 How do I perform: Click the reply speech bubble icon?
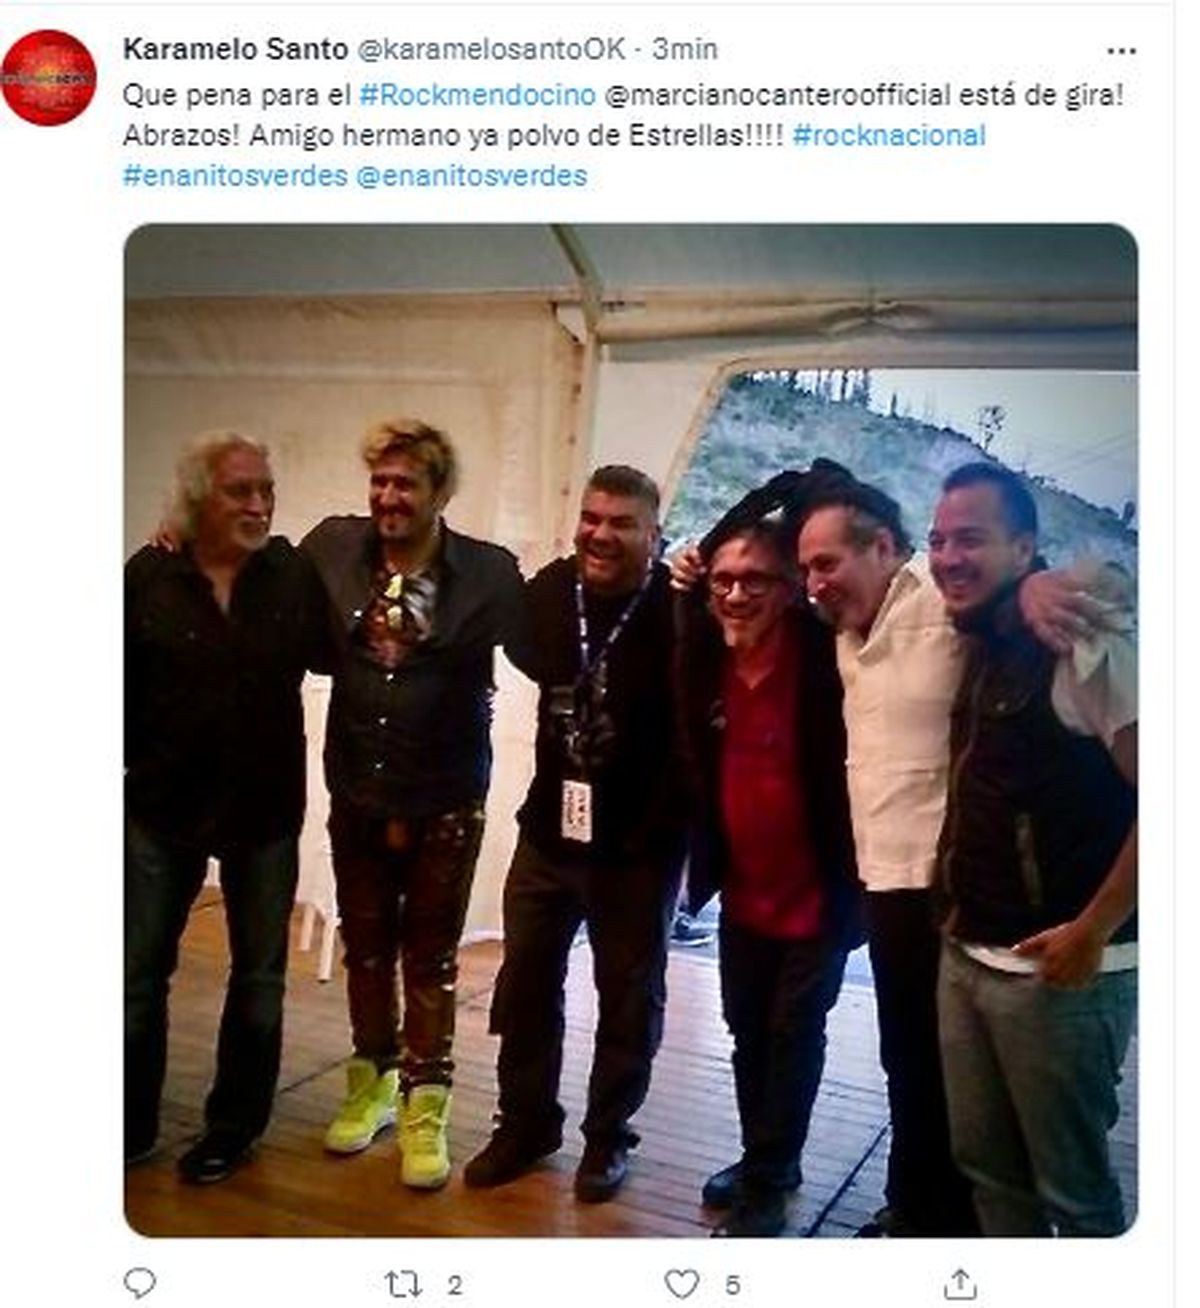[x=140, y=1283]
